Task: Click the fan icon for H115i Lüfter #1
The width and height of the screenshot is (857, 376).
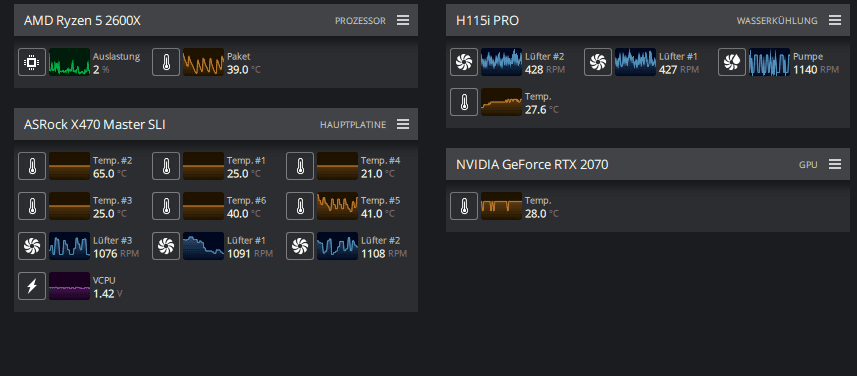Action: tap(598, 62)
